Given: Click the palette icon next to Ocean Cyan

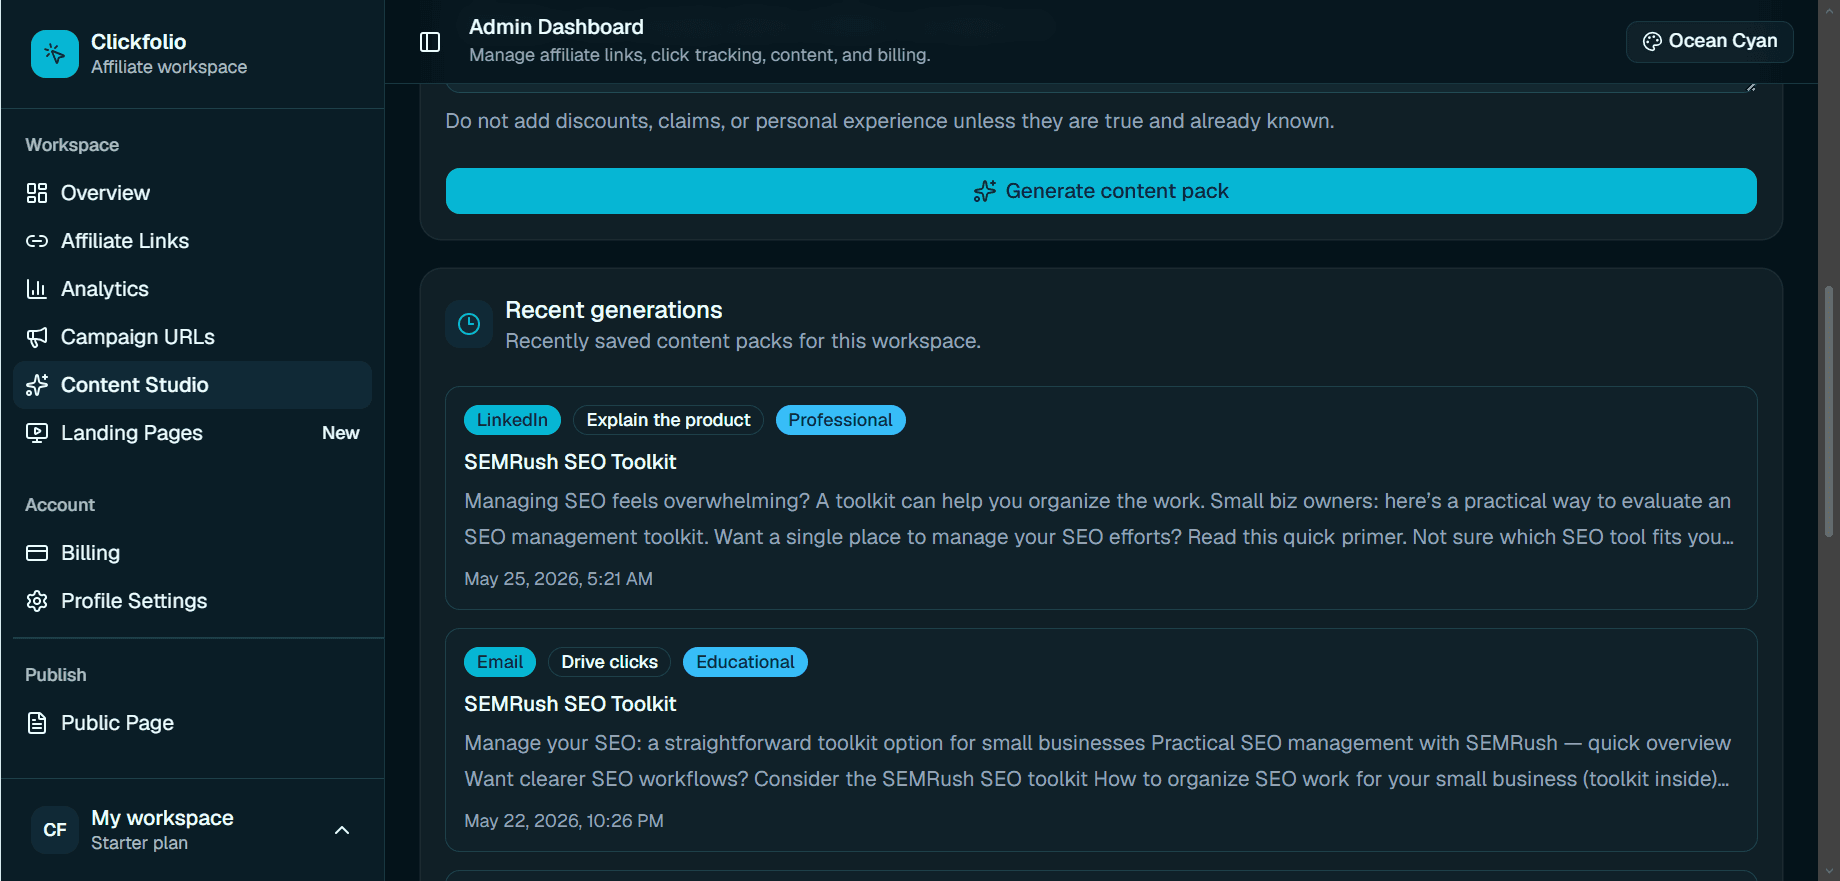Looking at the screenshot, I should pyautogui.click(x=1652, y=41).
